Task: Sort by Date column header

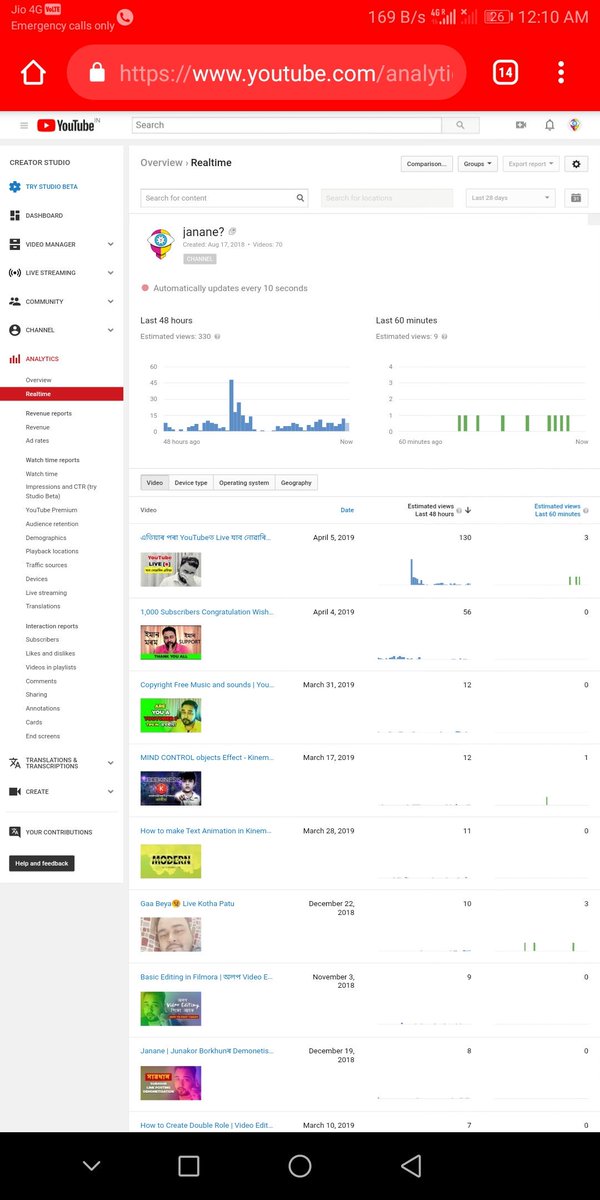Action: click(347, 510)
